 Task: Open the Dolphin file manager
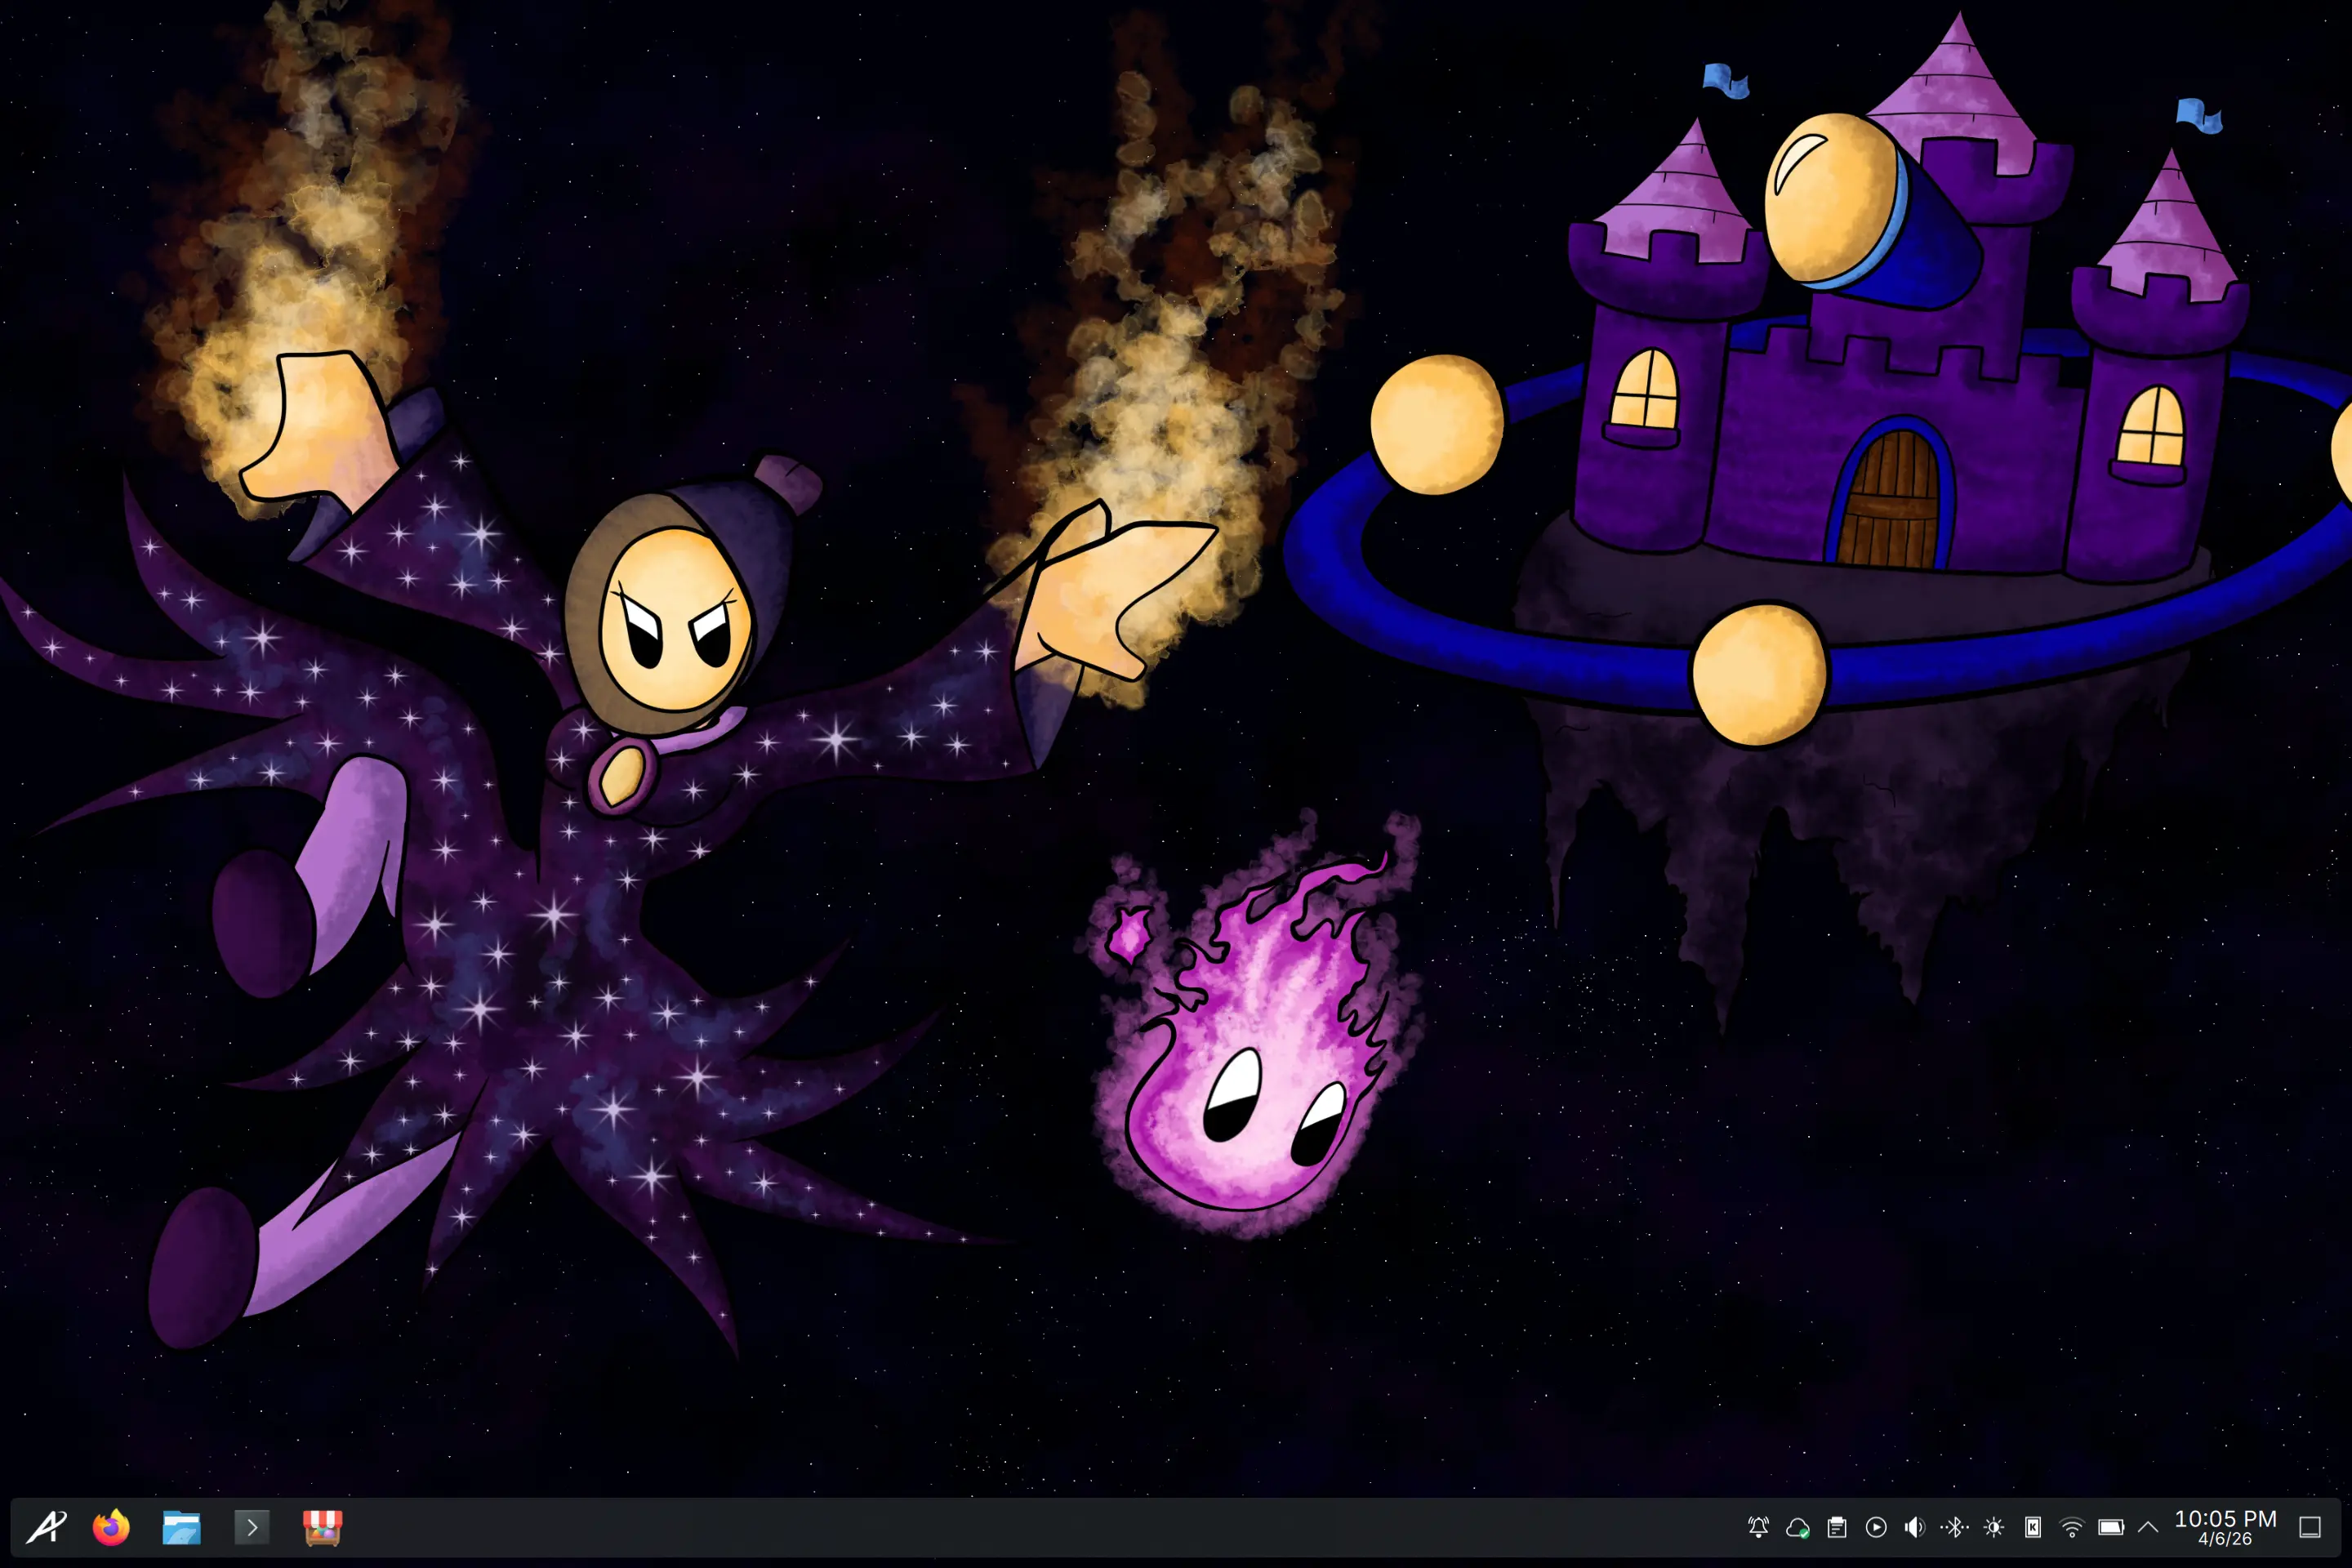point(181,1526)
